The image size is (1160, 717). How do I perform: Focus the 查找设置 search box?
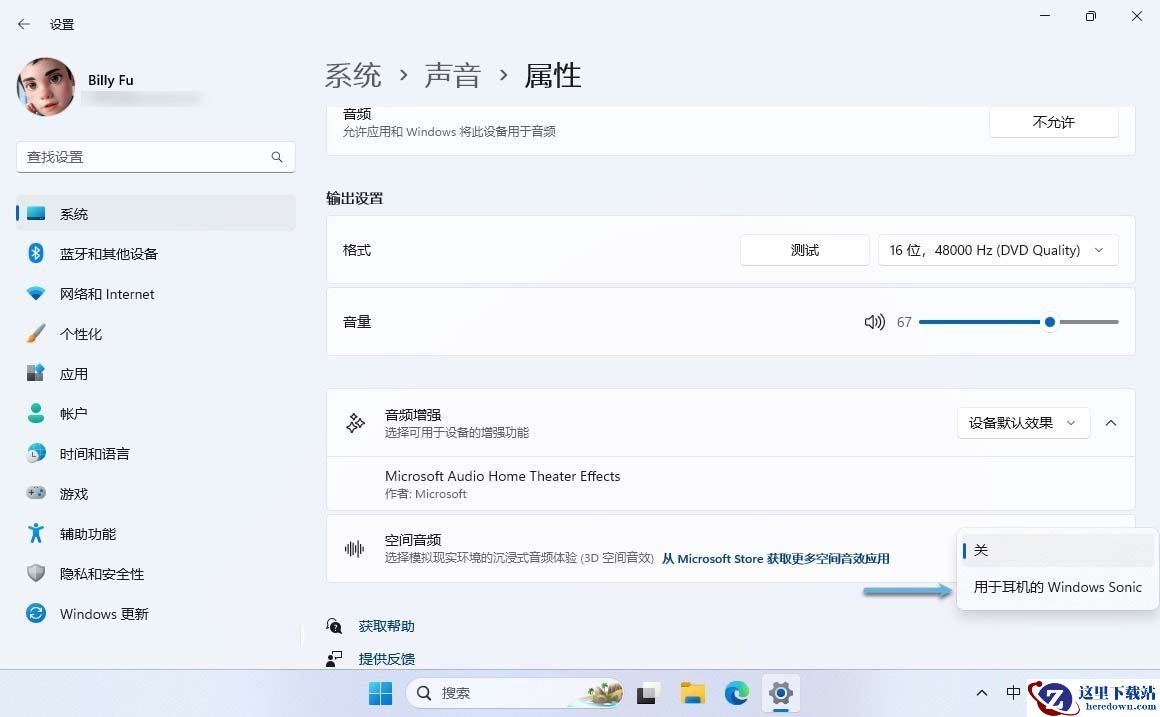[155, 157]
